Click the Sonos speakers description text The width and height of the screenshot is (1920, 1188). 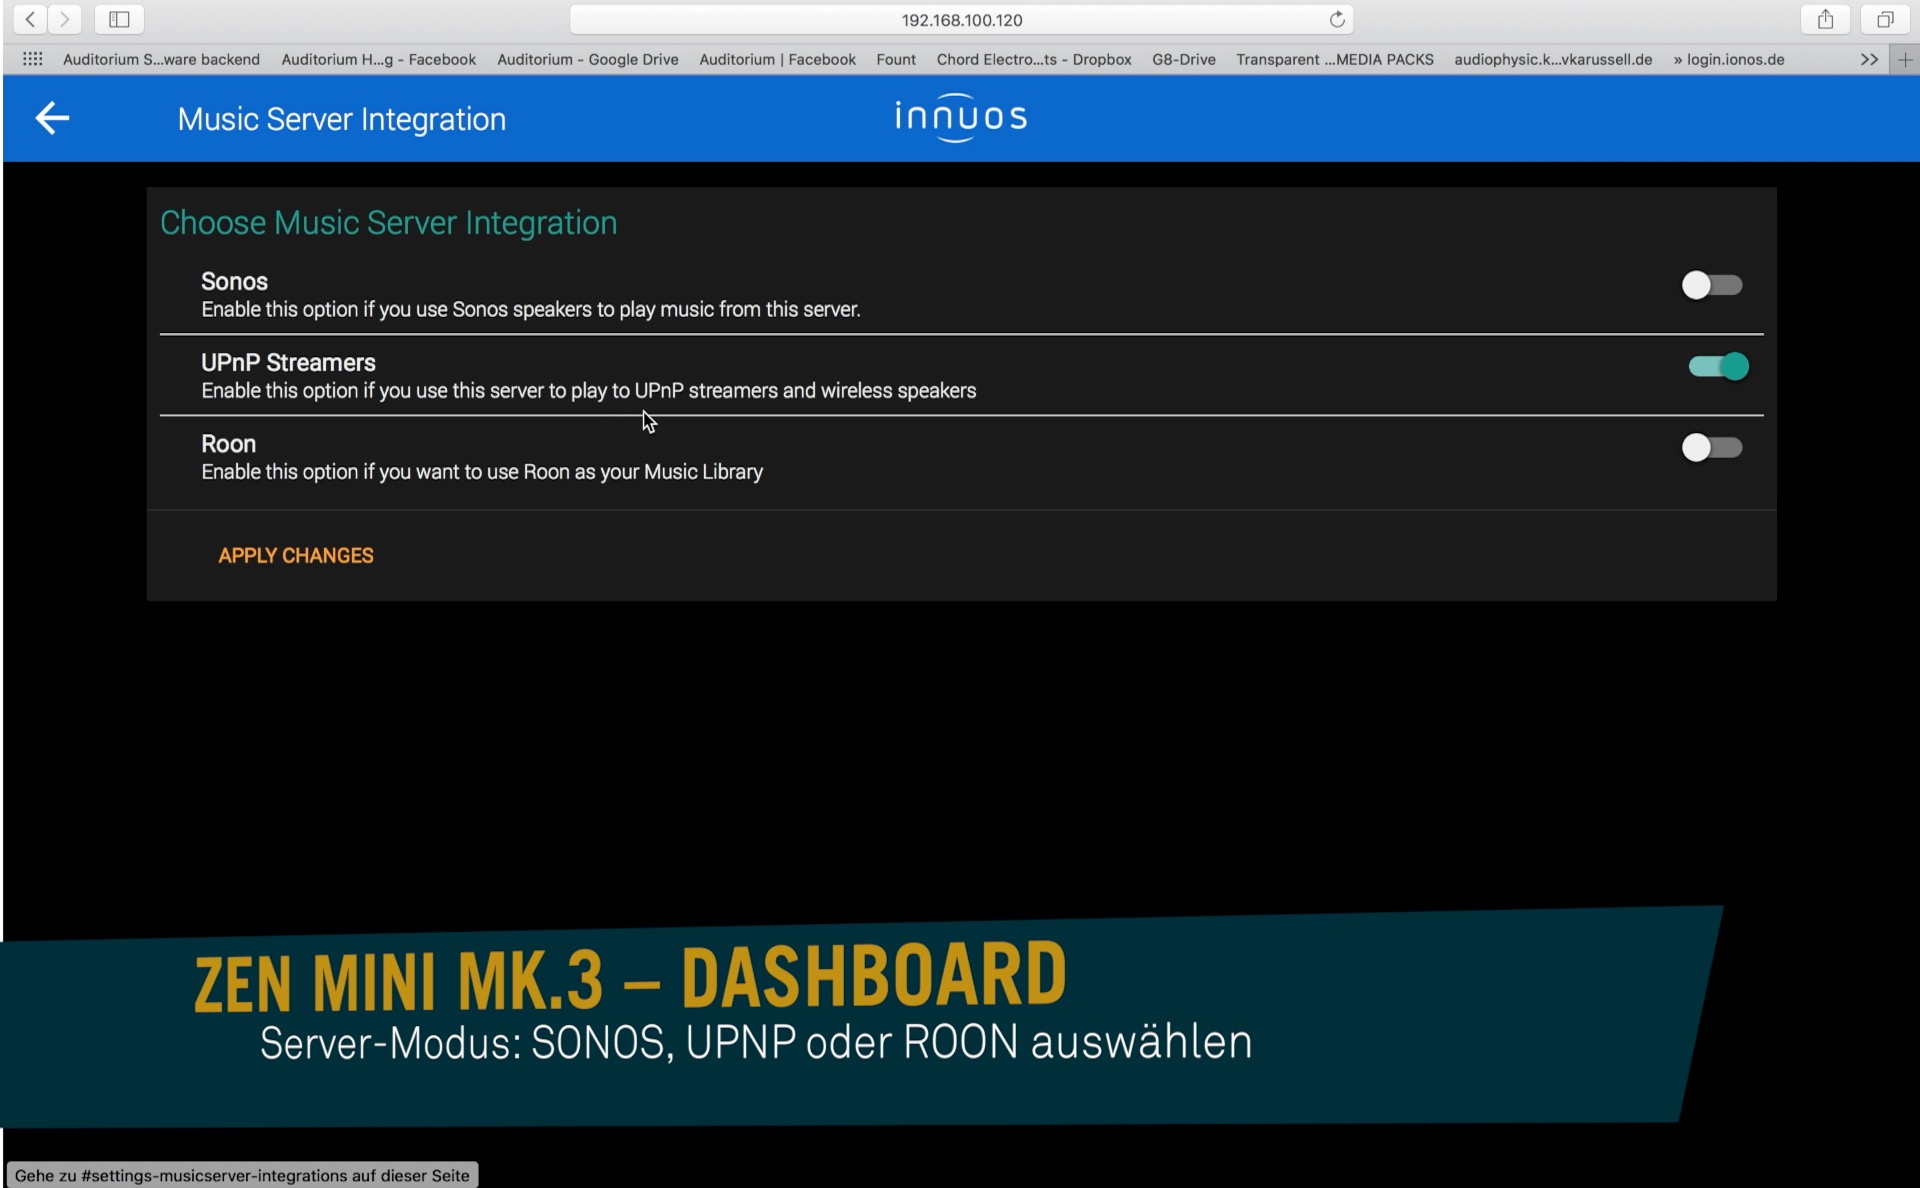(531, 309)
